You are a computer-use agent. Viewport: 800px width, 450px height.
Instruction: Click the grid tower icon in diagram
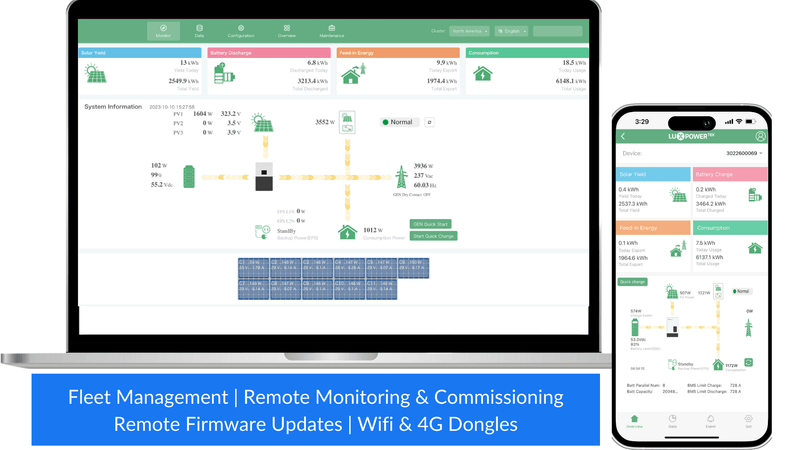click(x=402, y=177)
